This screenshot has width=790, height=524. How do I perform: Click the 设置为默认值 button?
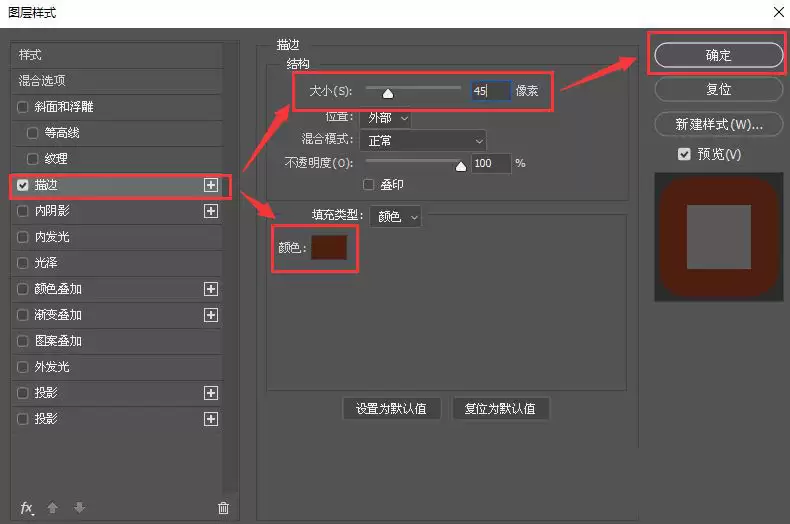pos(391,409)
